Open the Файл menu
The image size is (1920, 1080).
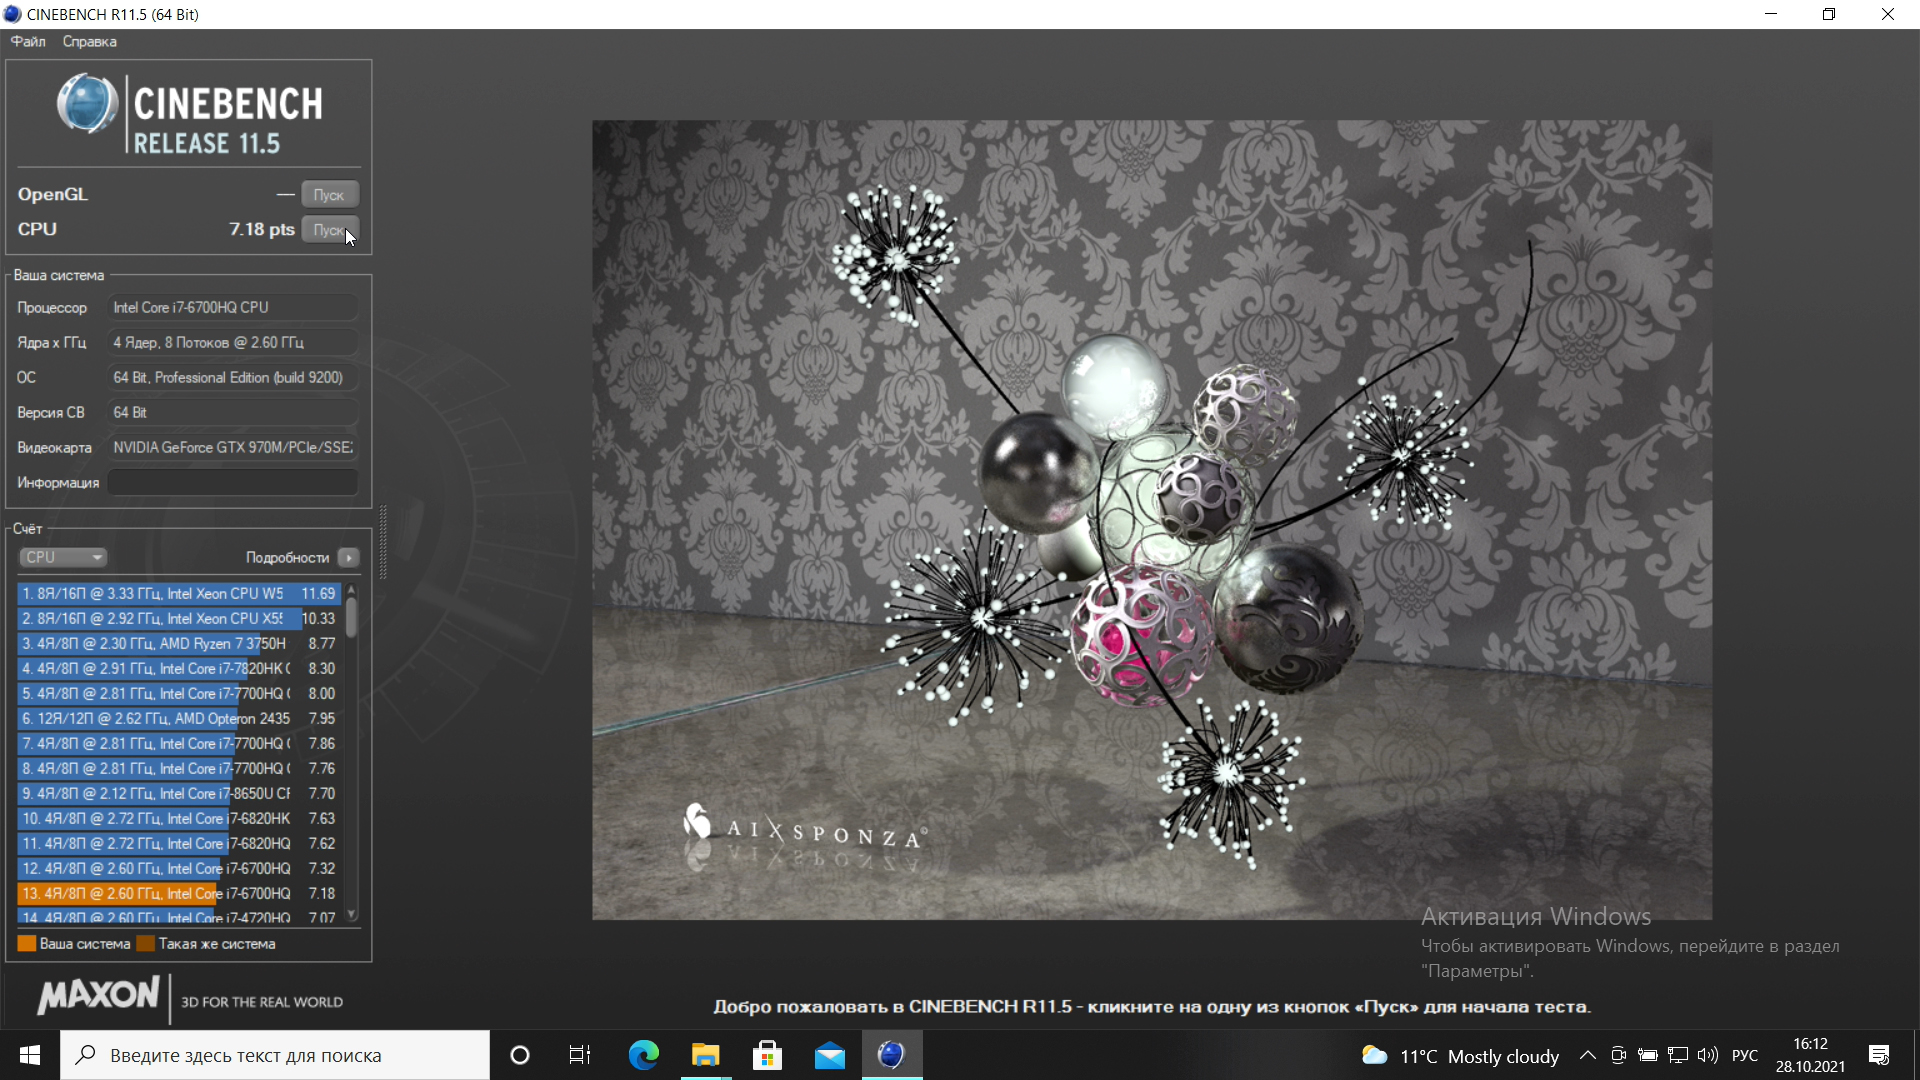(28, 41)
